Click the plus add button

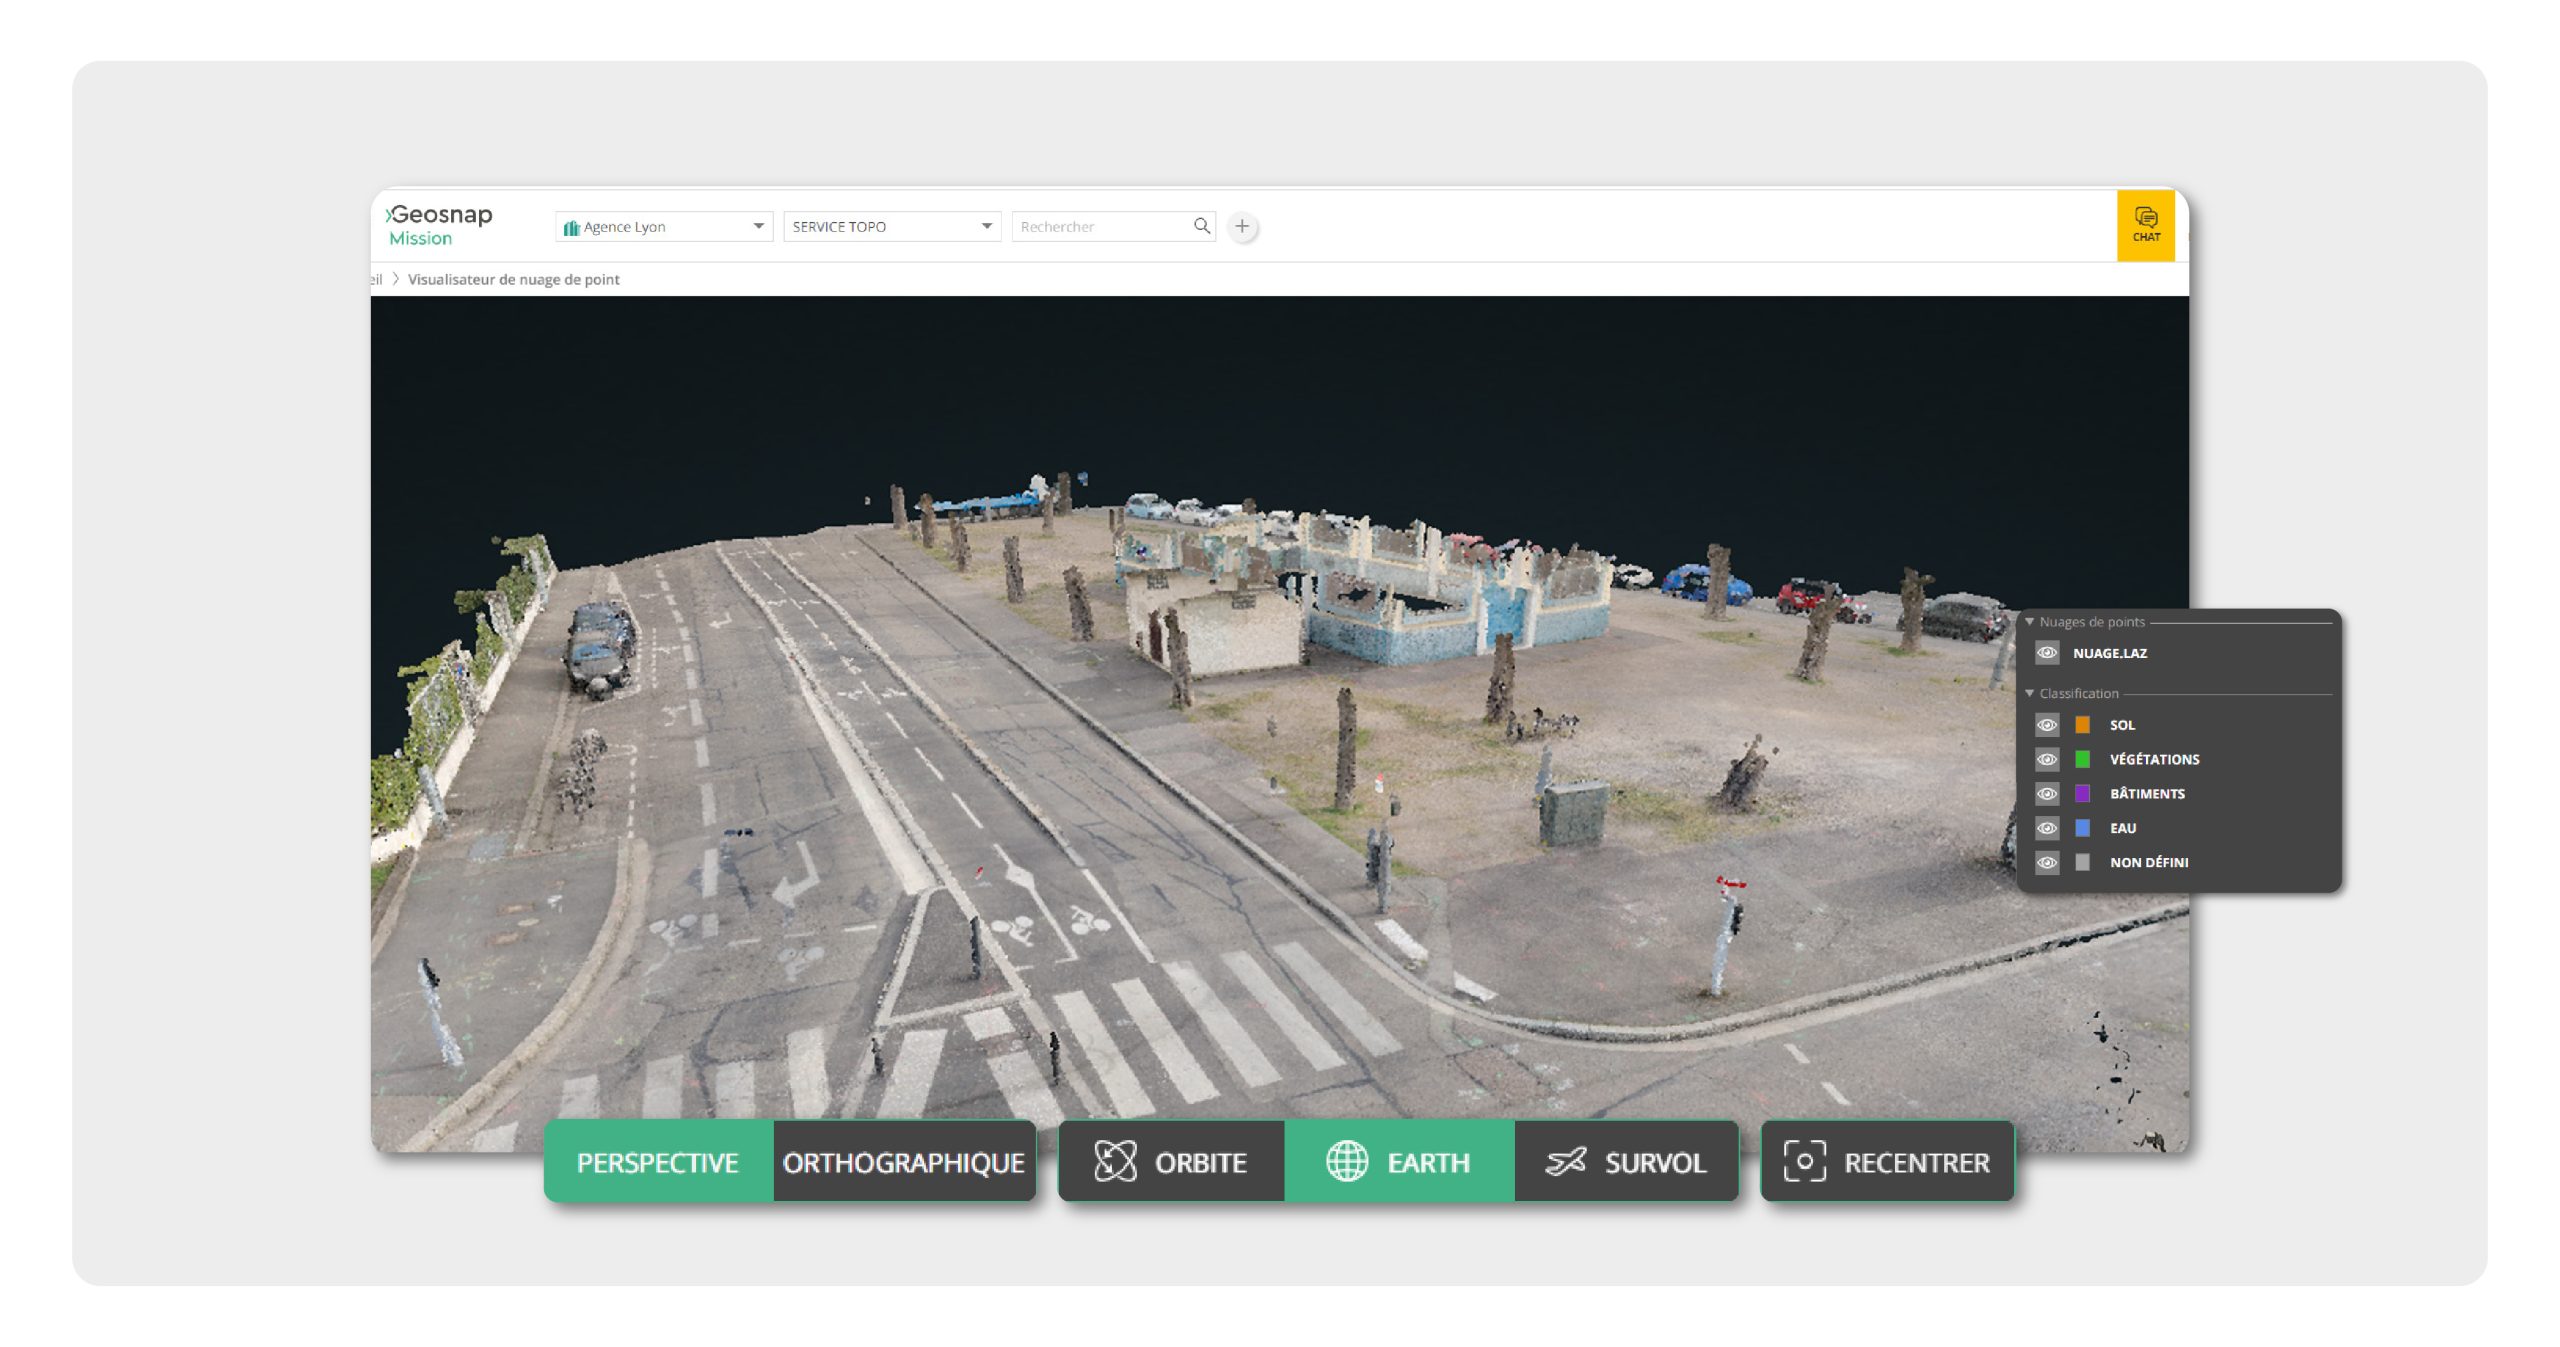pyautogui.click(x=1242, y=226)
